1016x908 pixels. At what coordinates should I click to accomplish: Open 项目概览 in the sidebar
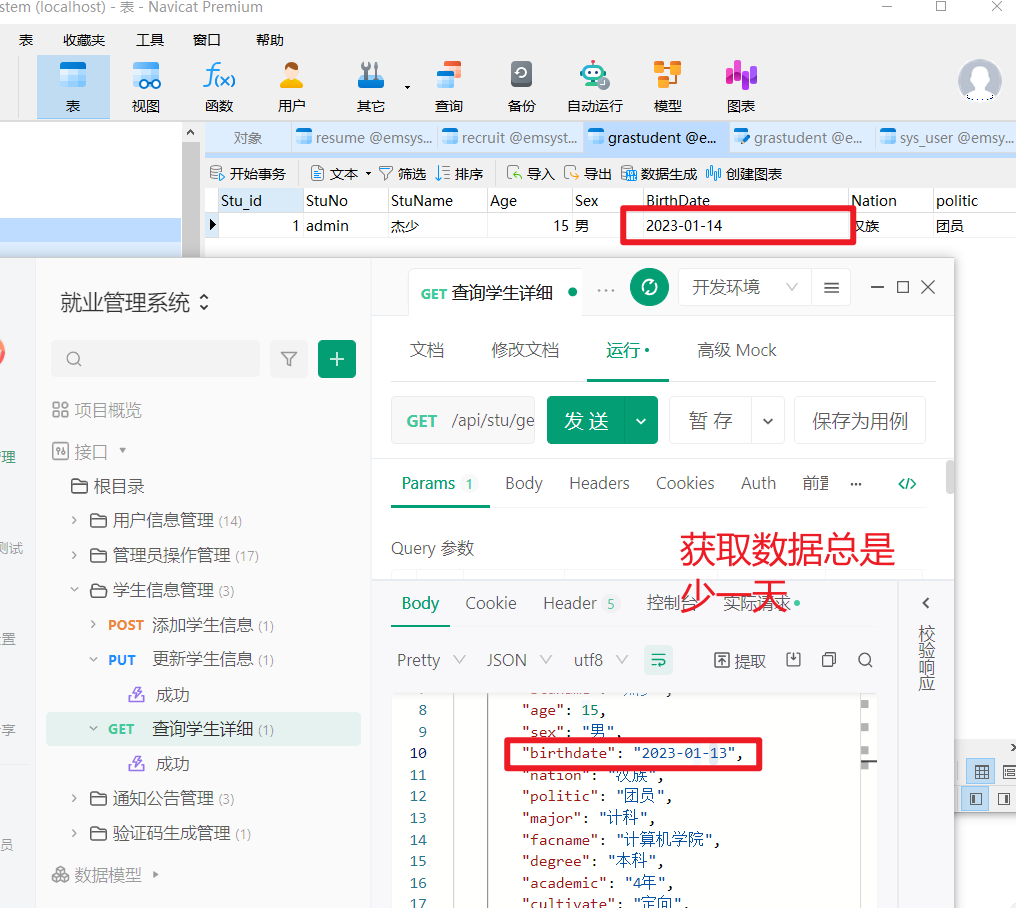tap(97, 410)
